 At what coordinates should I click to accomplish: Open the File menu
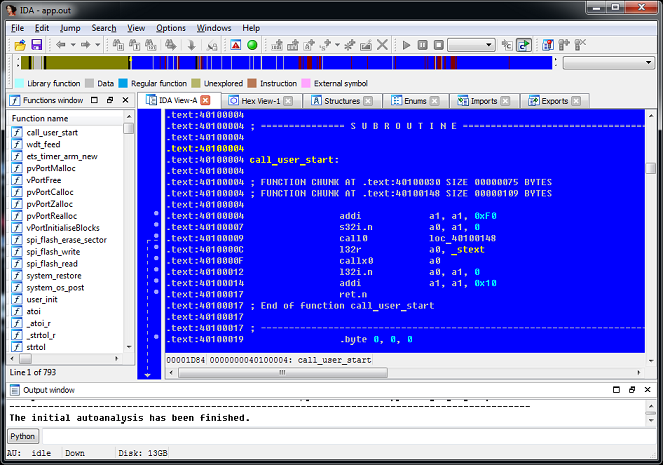[x=17, y=28]
